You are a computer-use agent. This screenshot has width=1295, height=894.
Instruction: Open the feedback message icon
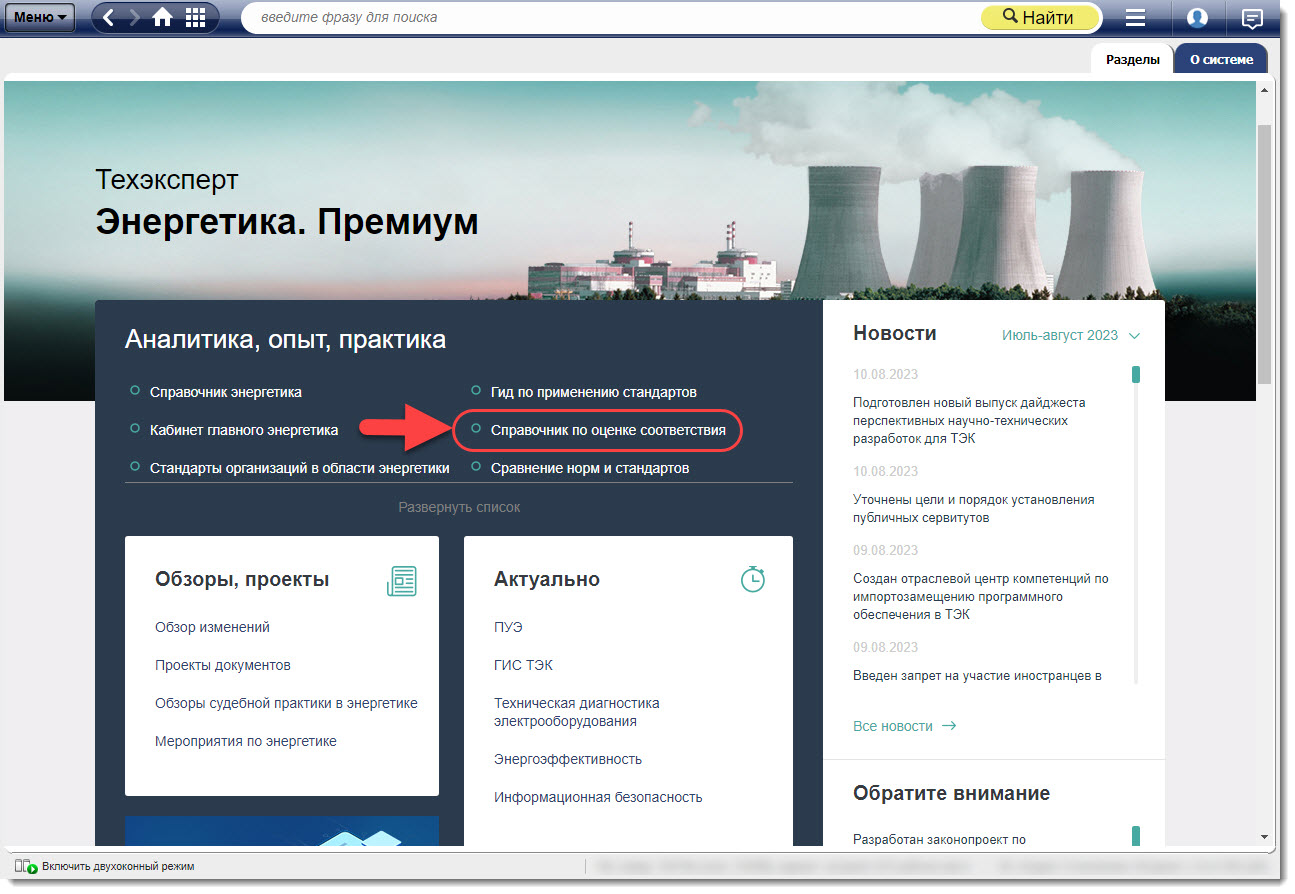(1252, 17)
